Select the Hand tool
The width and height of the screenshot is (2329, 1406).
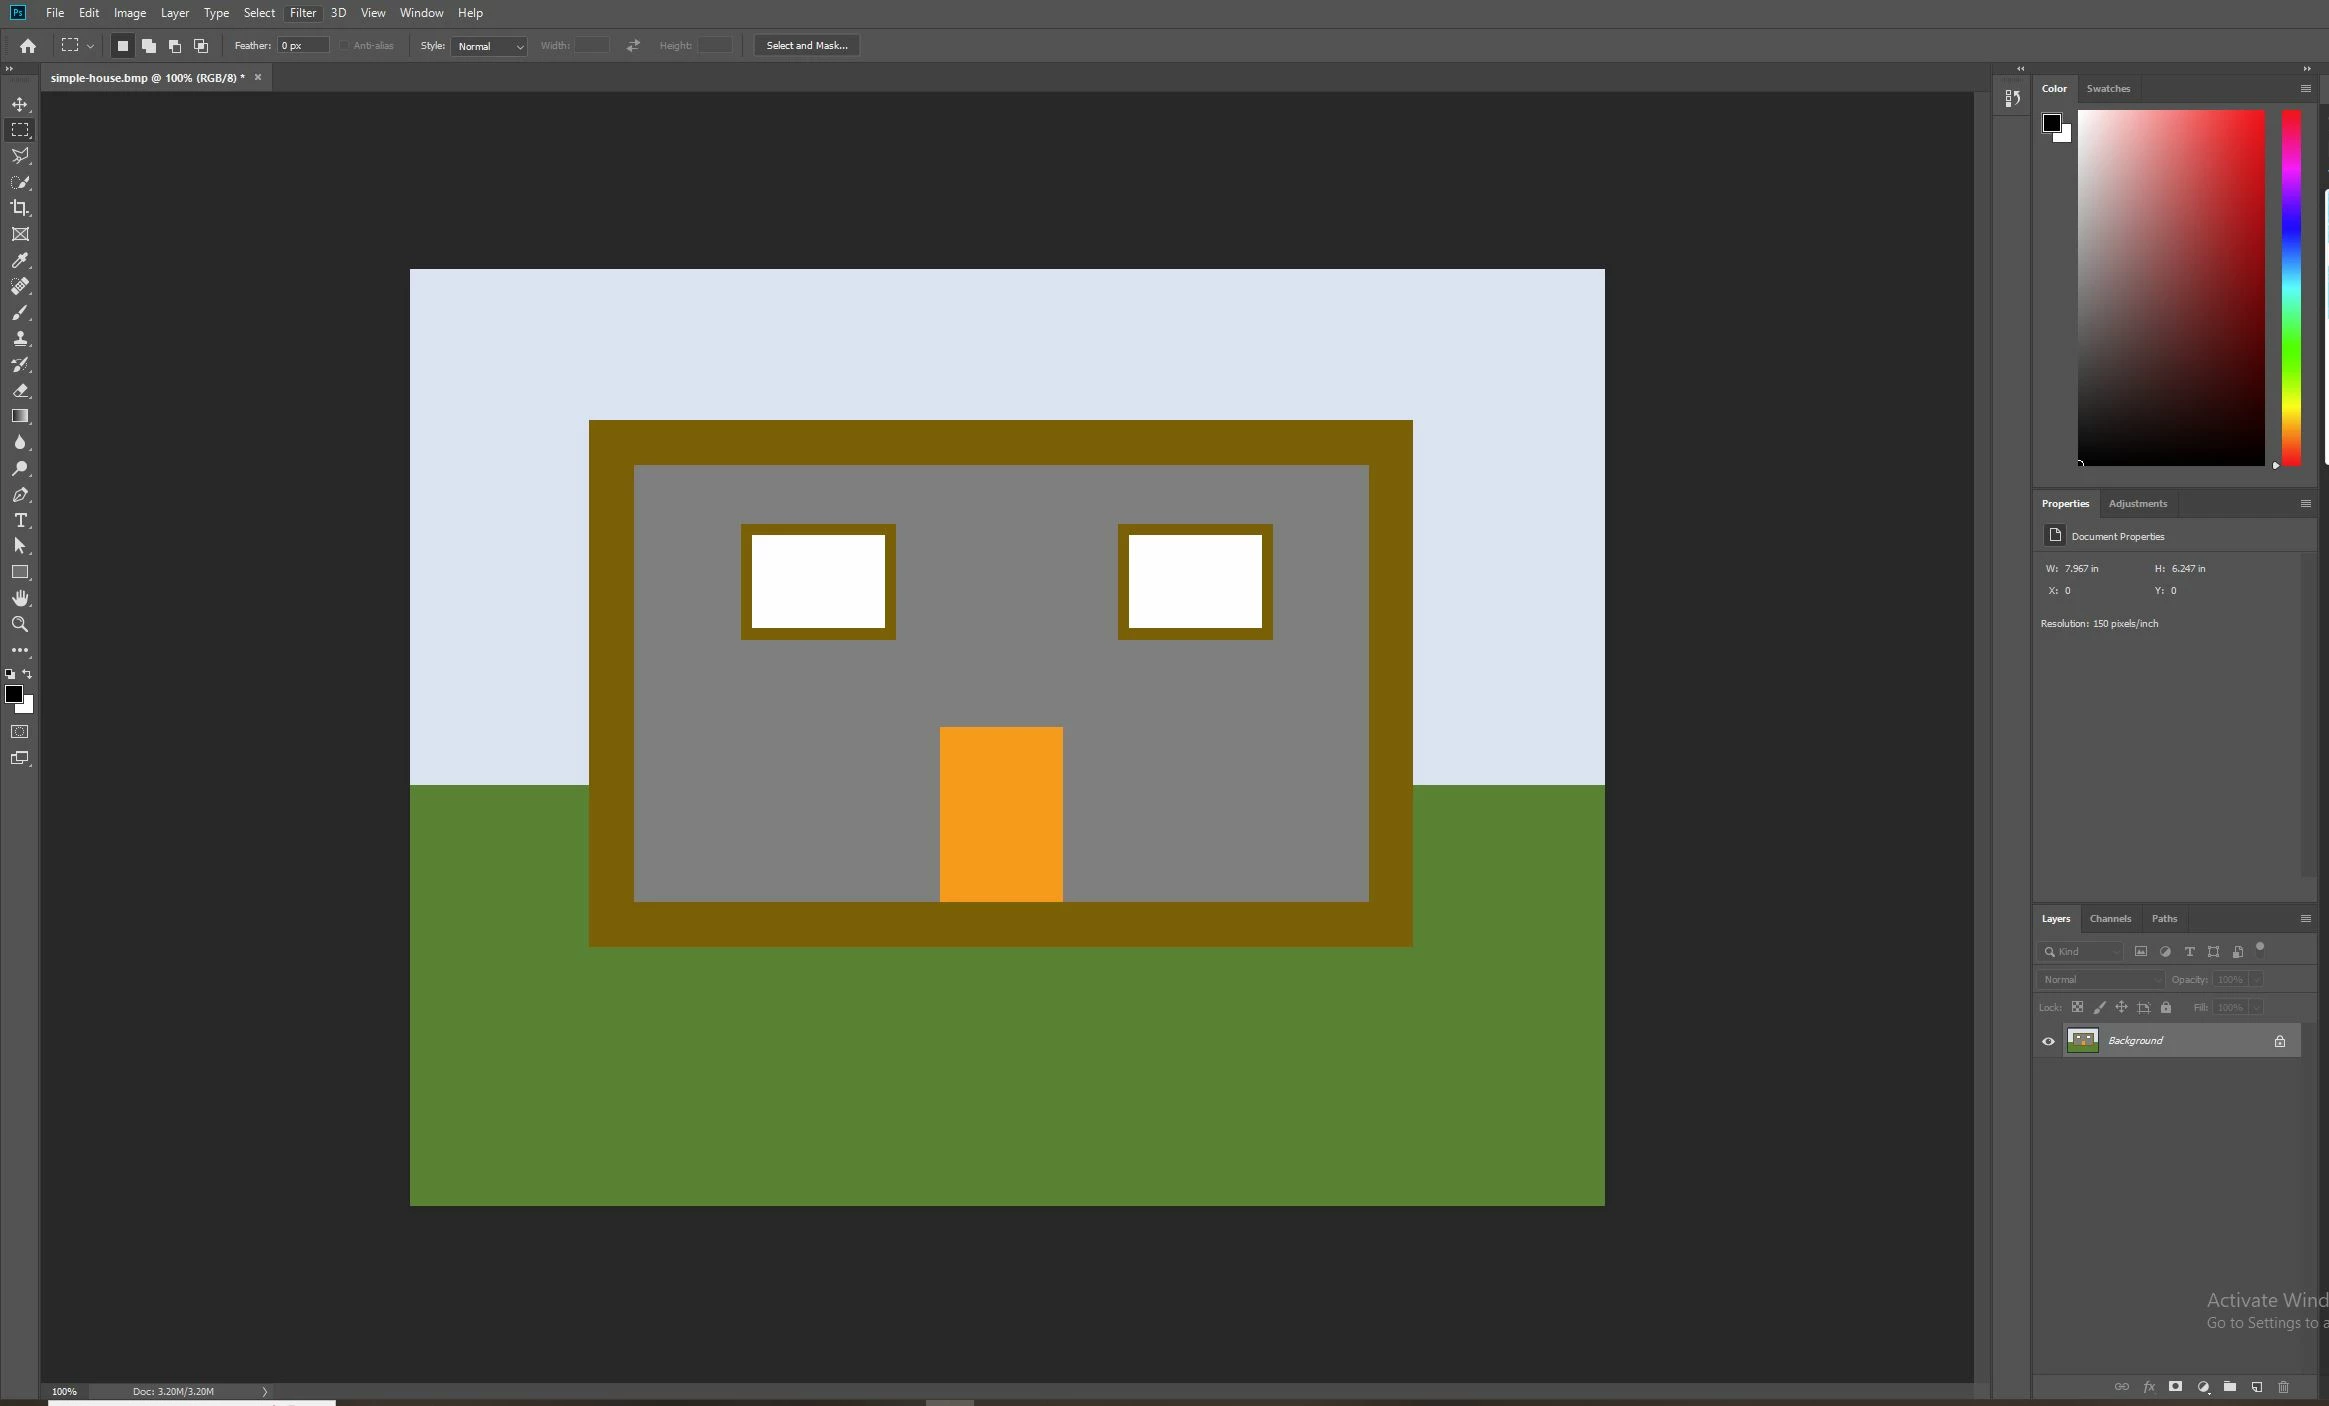click(x=20, y=598)
